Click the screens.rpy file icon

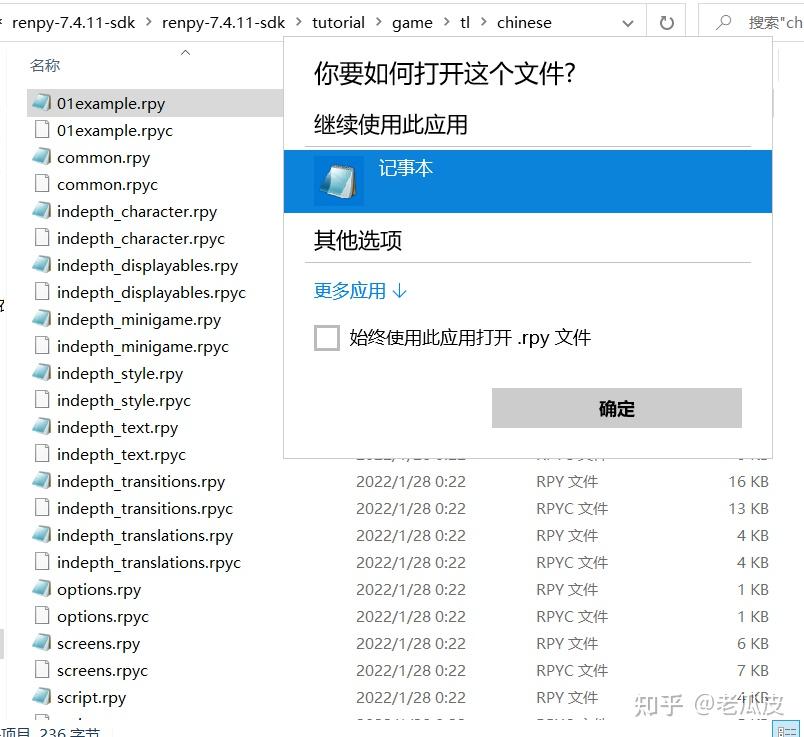pyautogui.click(x=40, y=643)
